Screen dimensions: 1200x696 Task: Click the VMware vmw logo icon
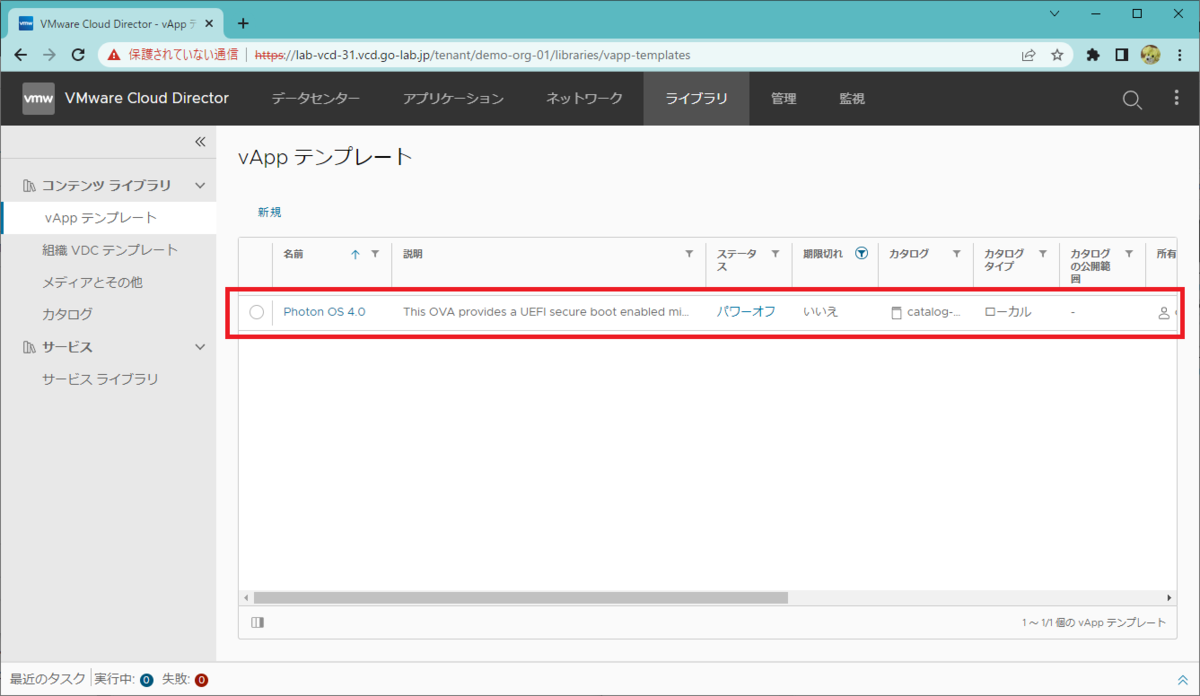tap(39, 98)
